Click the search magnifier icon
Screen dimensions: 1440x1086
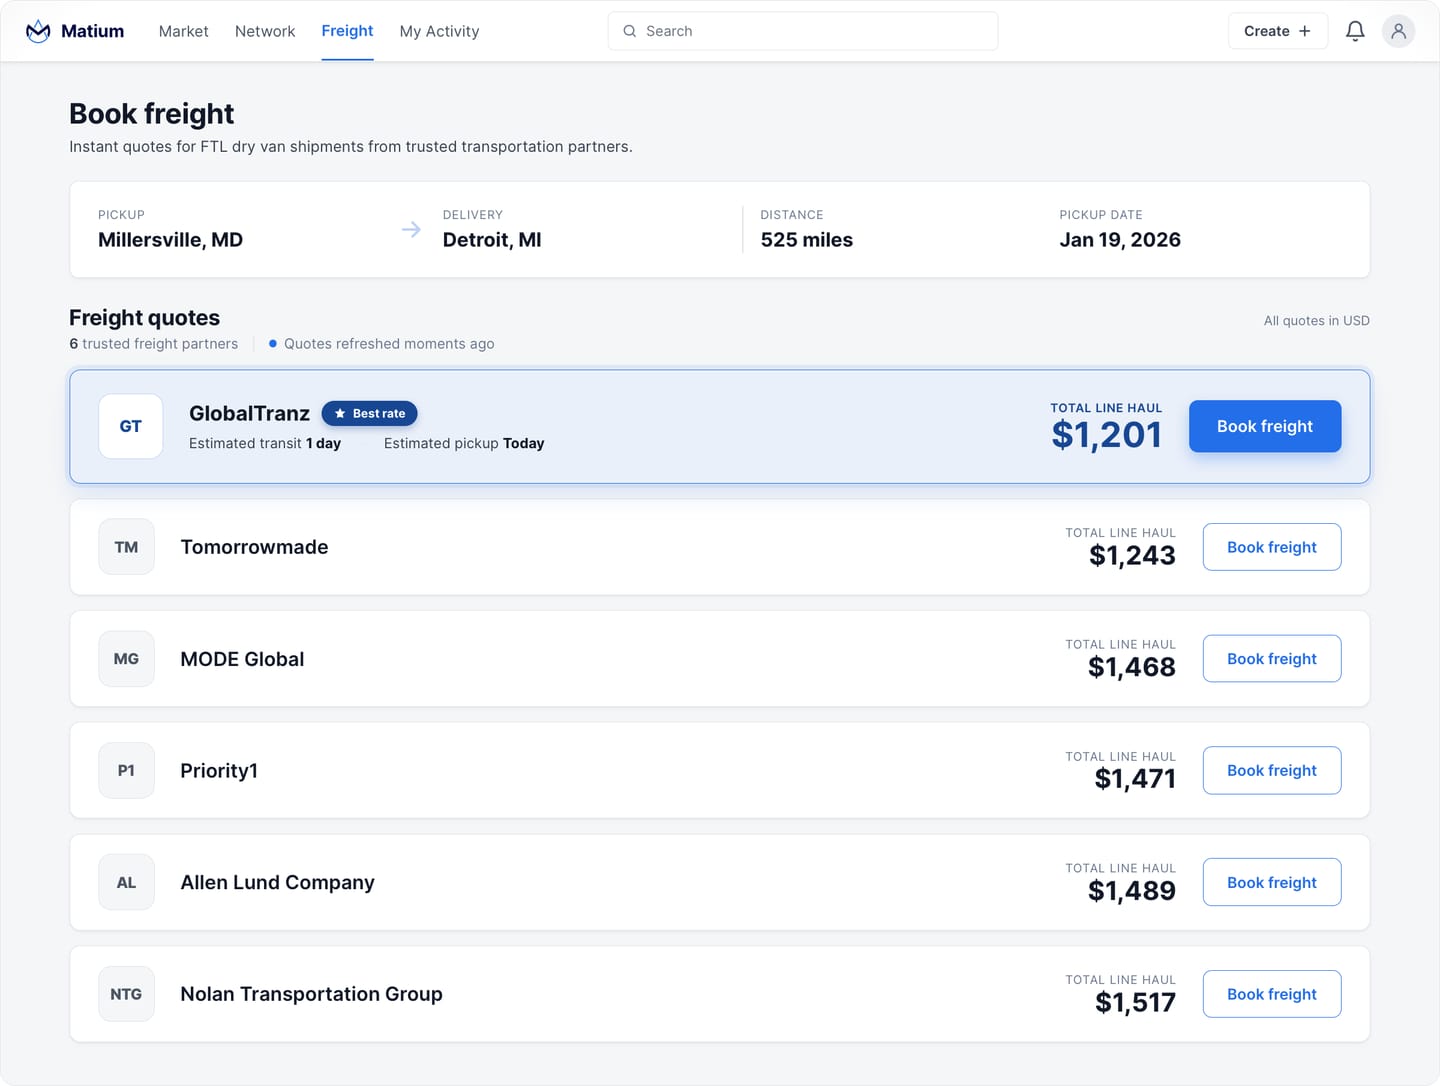(x=630, y=31)
